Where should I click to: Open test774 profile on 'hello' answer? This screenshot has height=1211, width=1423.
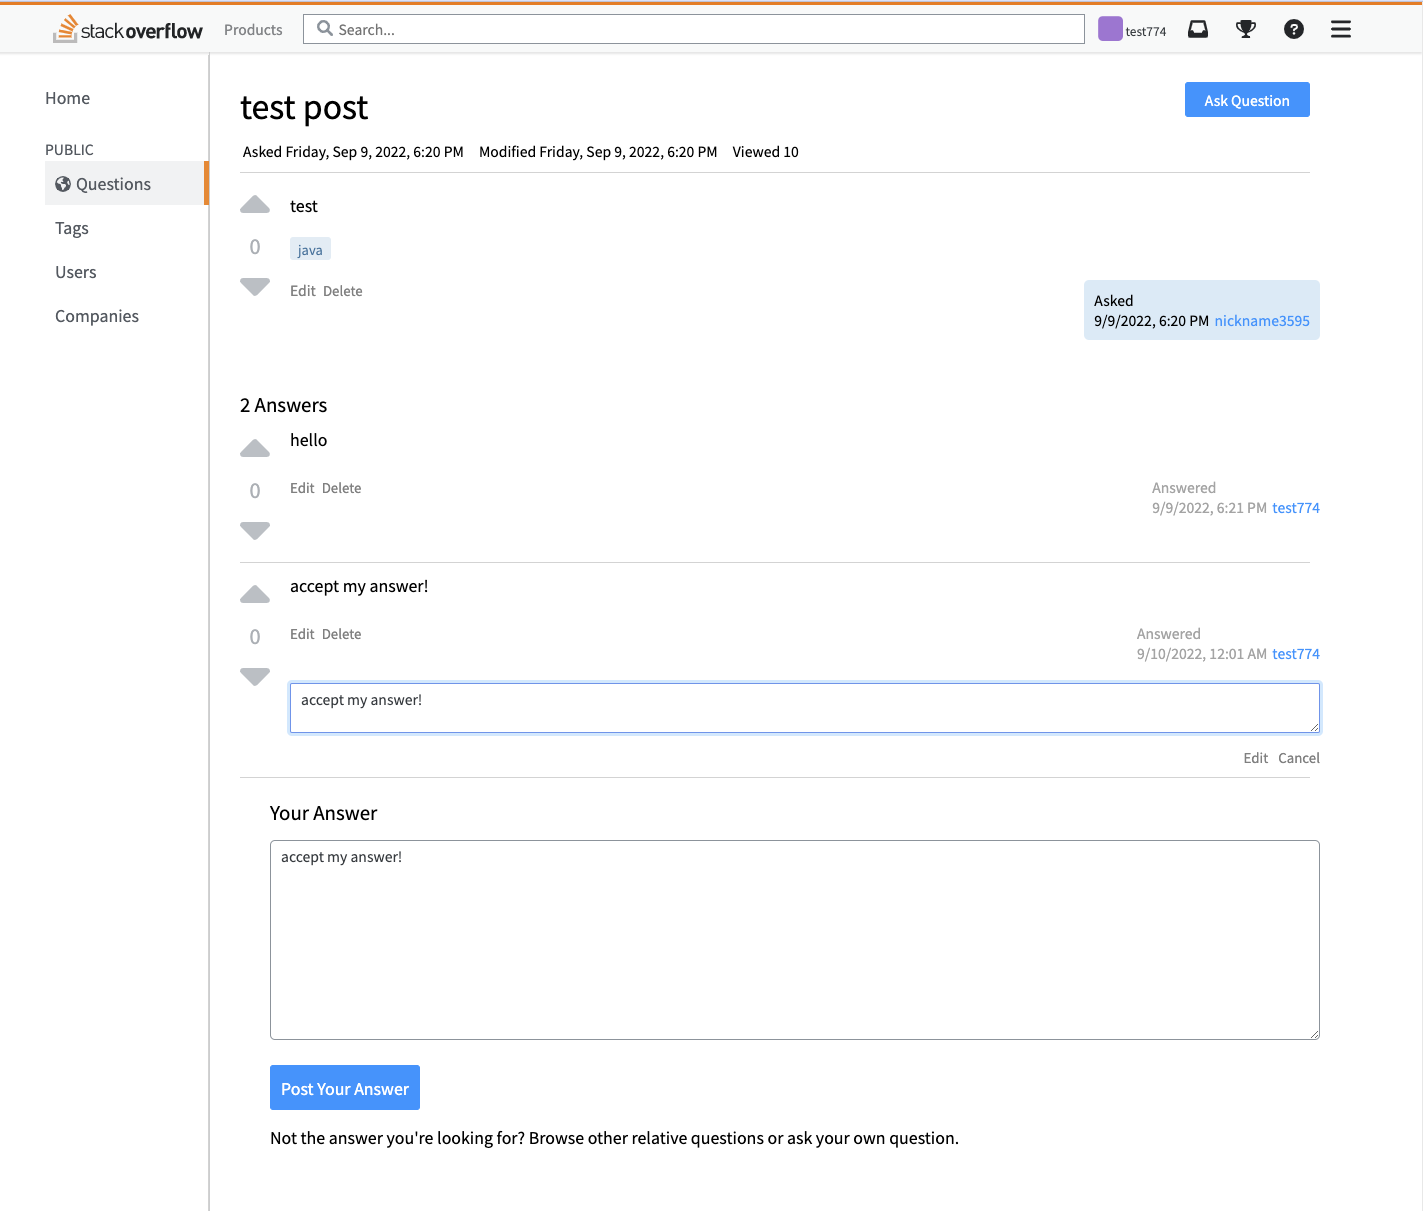coord(1296,508)
